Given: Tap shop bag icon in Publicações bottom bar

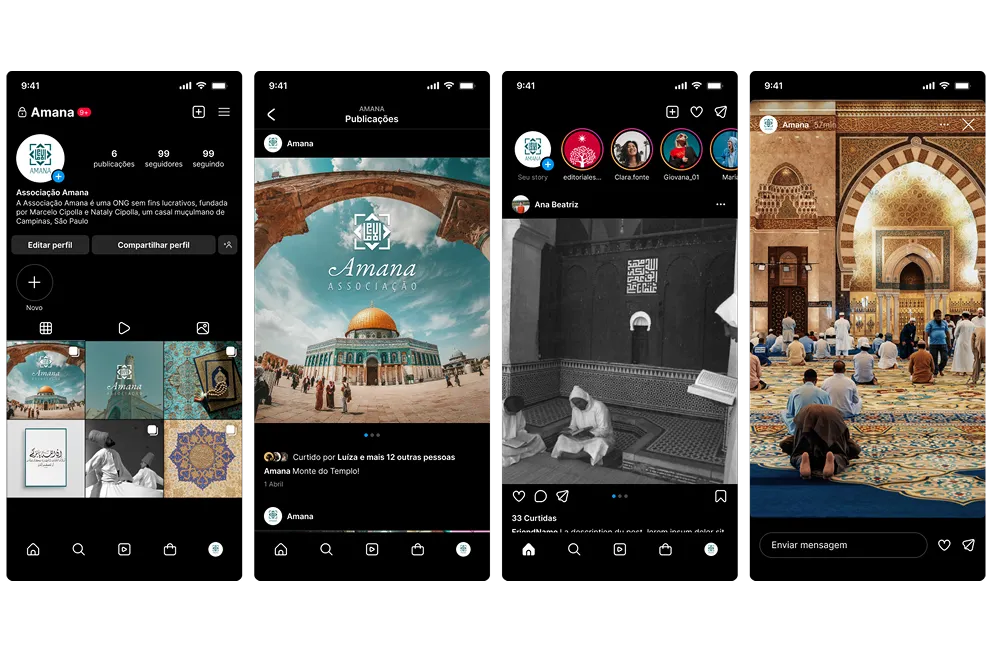Looking at the screenshot, I should click(x=418, y=549).
